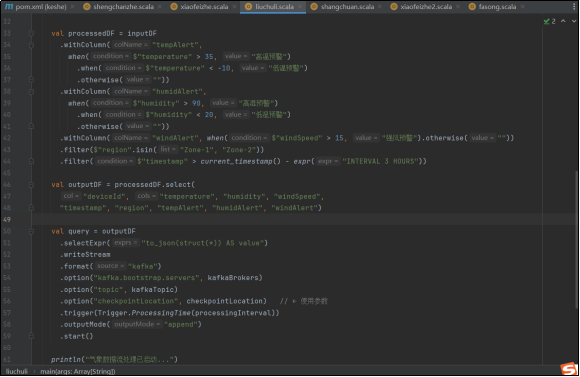The height and width of the screenshot is (377, 580).
Task: Close the xiaofeizhe.scala tab
Action: pos(234,7)
